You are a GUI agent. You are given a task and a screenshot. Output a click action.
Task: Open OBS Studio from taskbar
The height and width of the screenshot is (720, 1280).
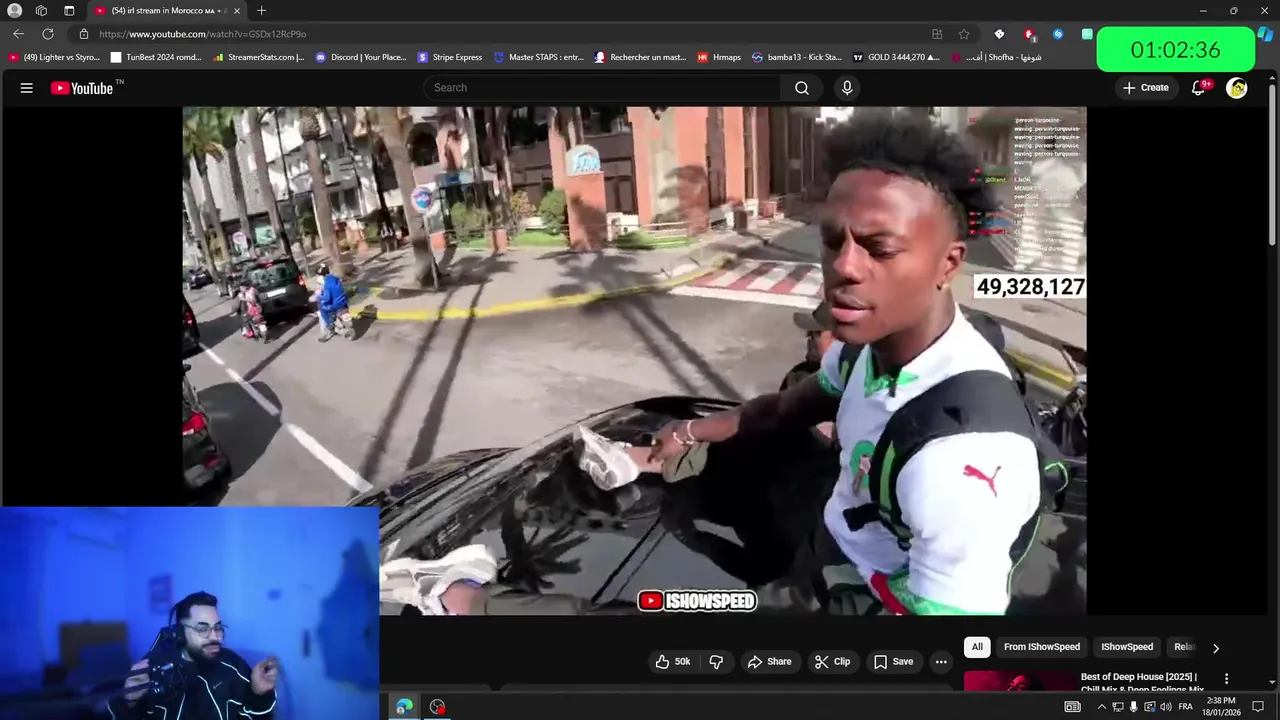[438, 707]
